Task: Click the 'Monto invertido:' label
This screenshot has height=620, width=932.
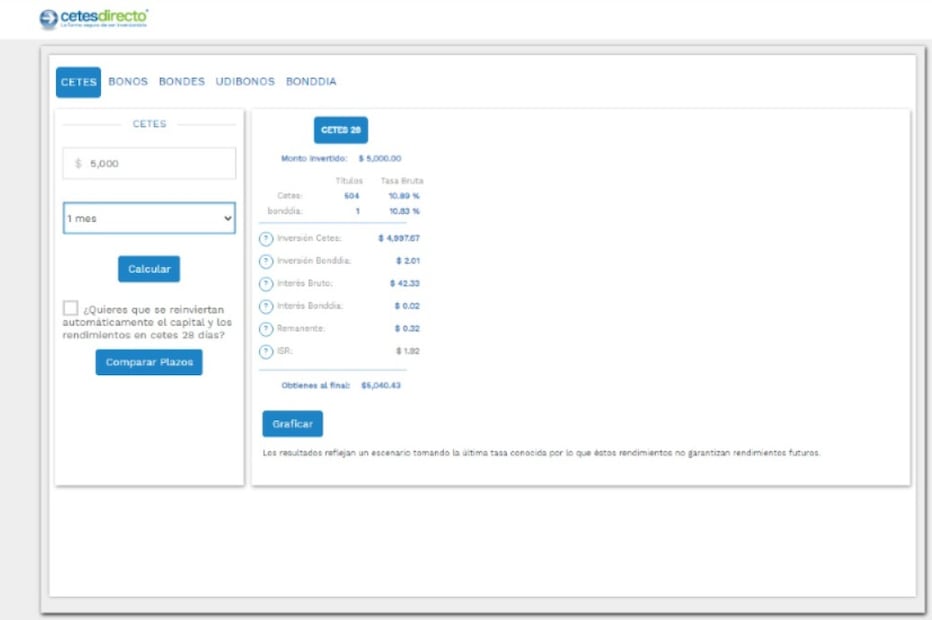Action: click(x=314, y=159)
